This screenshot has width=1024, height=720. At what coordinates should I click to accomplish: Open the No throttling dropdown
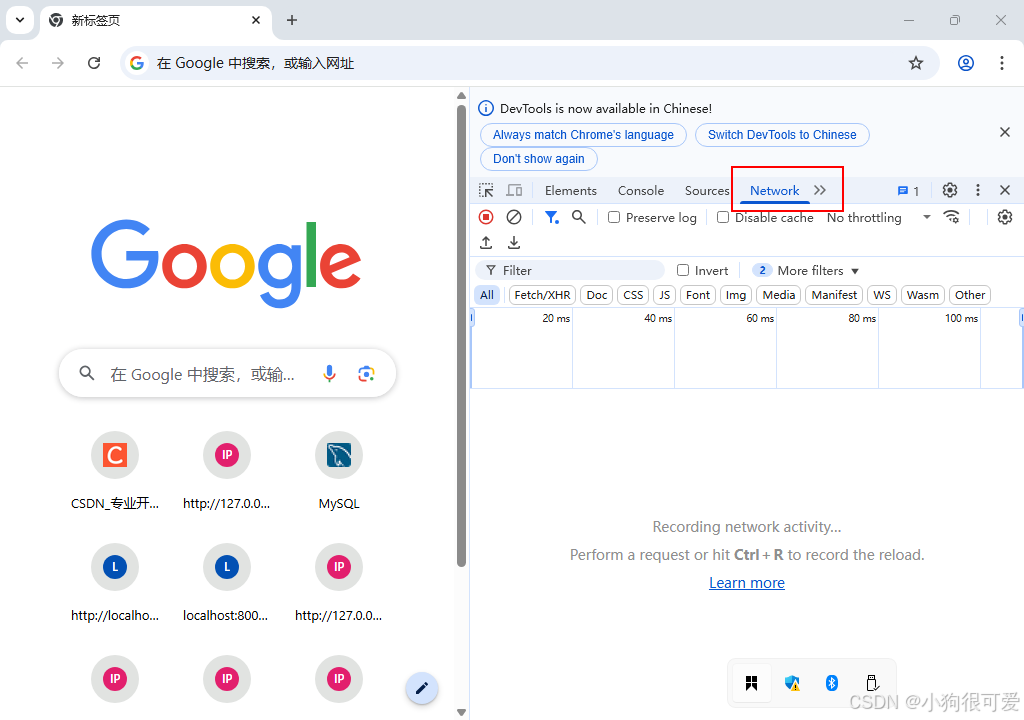tap(879, 218)
